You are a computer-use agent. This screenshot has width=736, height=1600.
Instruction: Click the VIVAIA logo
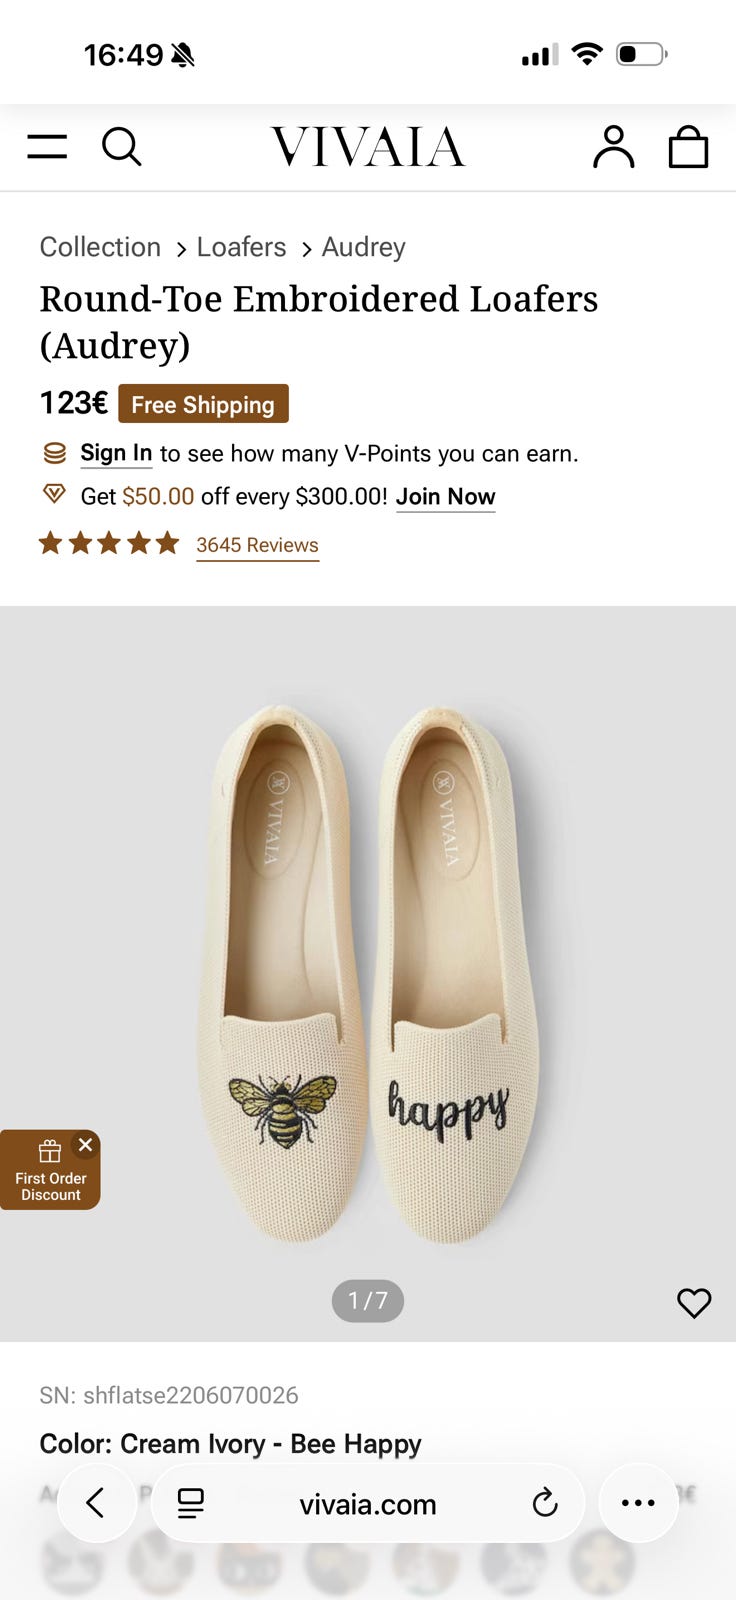tap(367, 147)
